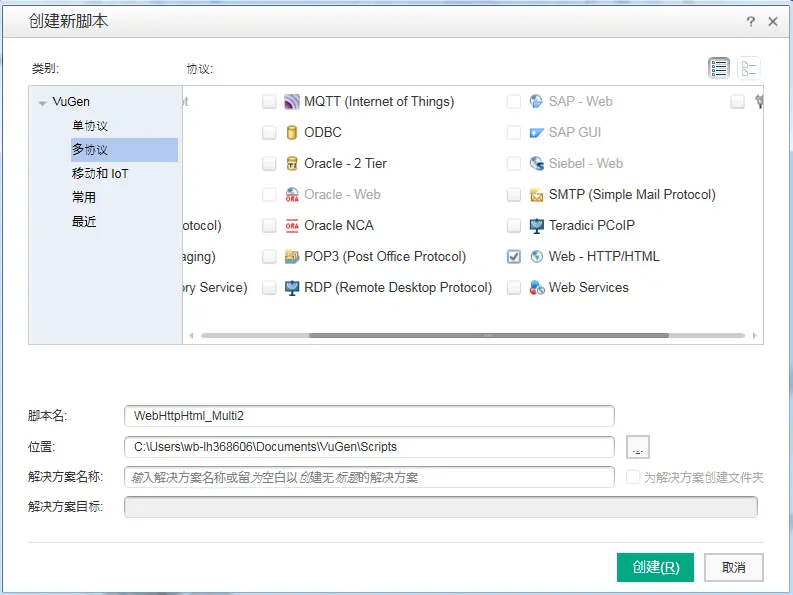Click the ODBC database icon
Image resolution: width=793 pixels, height=595 pixels.
292,133
